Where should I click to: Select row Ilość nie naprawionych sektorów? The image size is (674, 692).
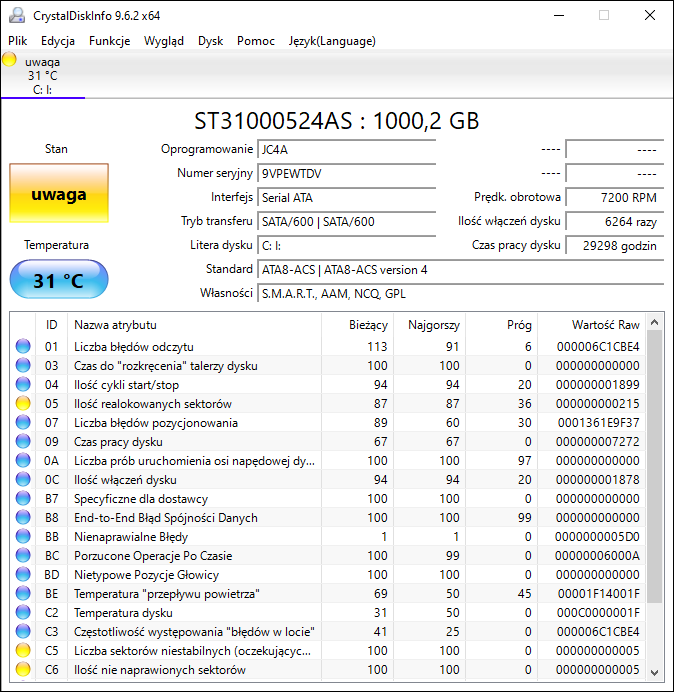(328, 669)
